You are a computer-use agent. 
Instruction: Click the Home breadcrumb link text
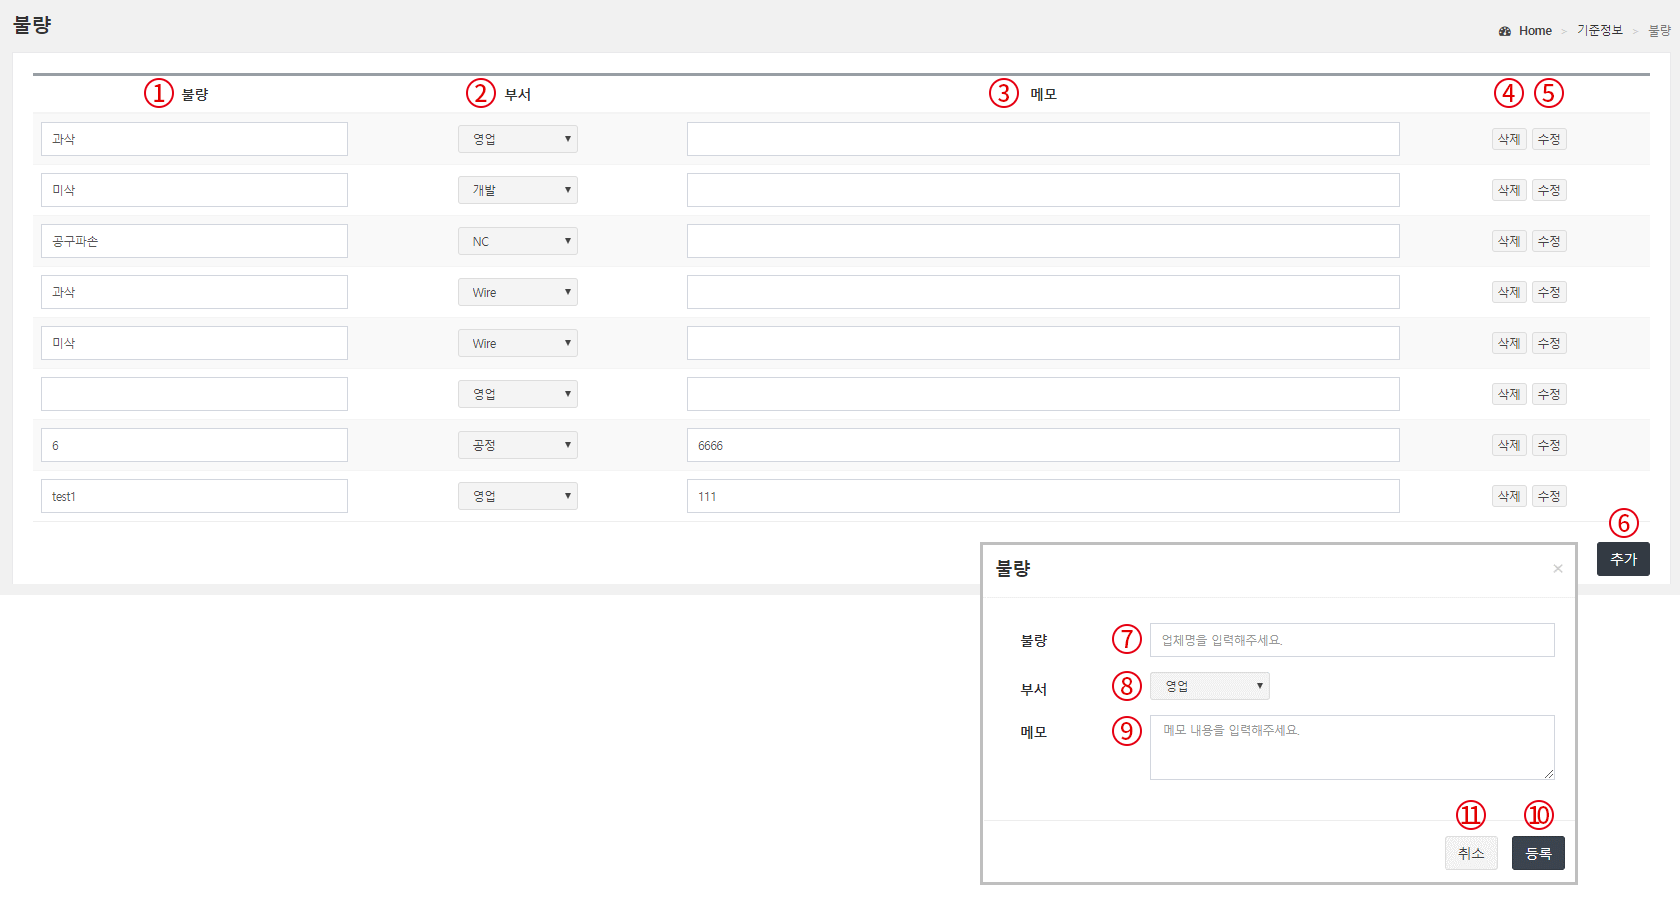pos(1535,31)
